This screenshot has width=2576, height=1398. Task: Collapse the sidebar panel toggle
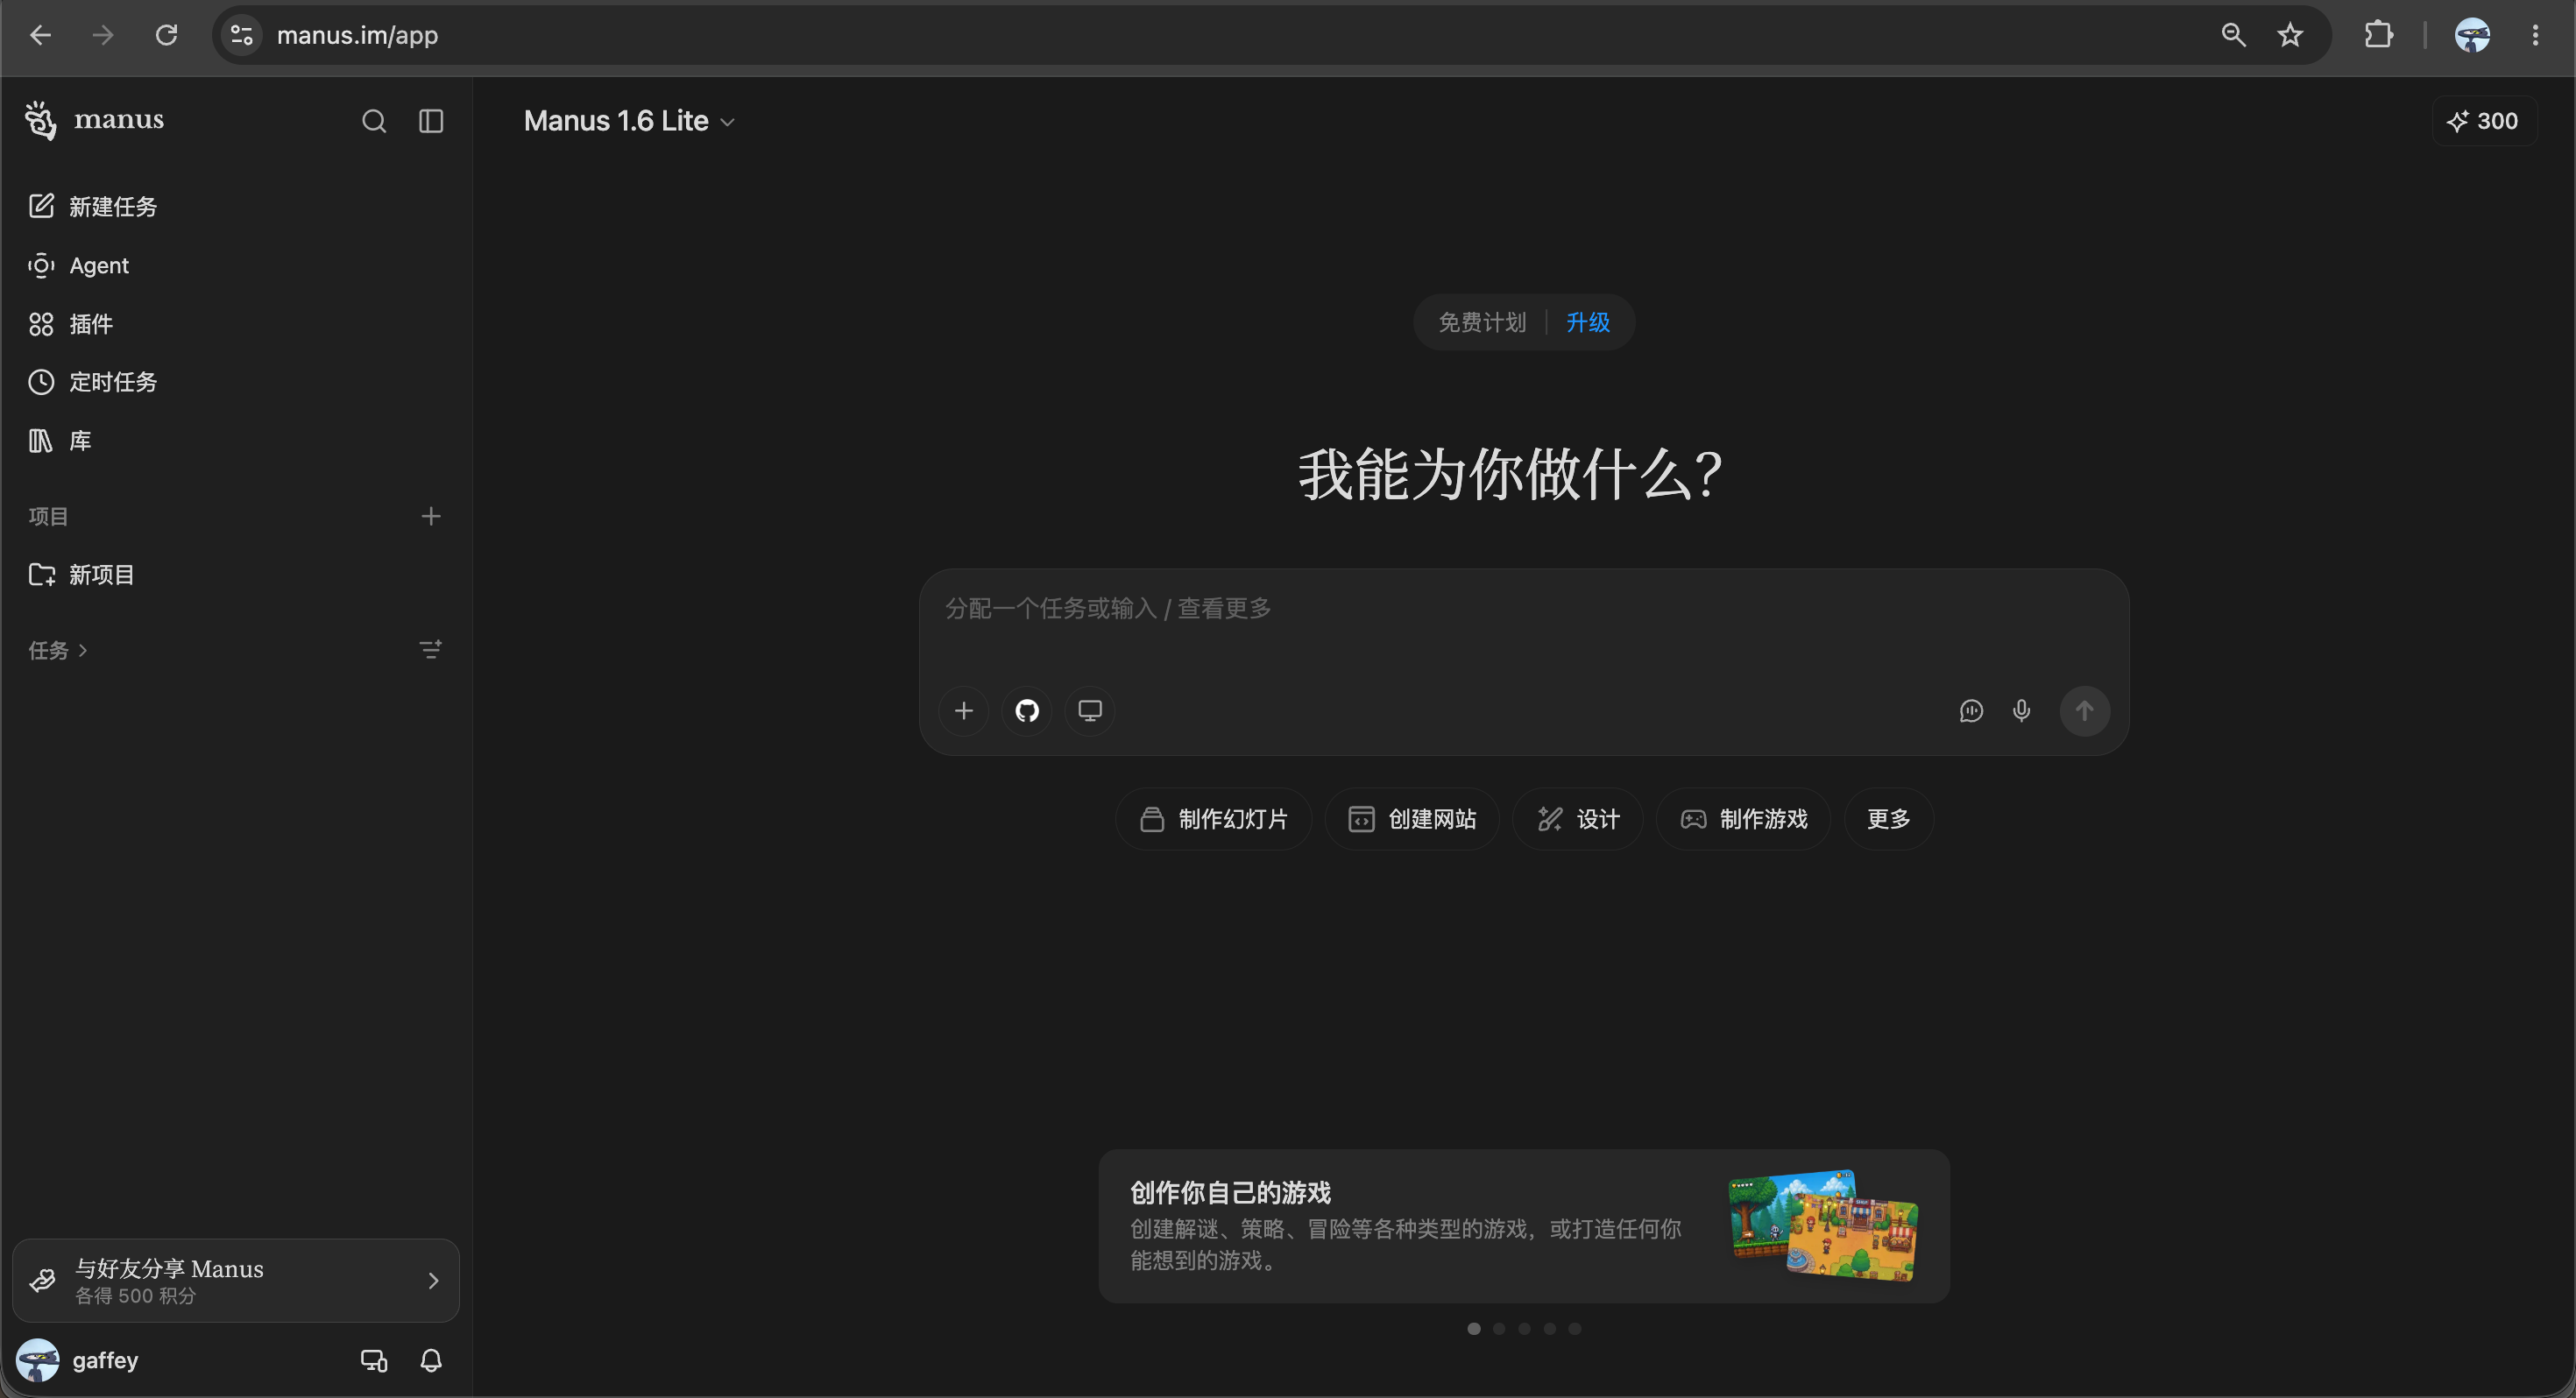pyautogui.click(x=431, y=121)
